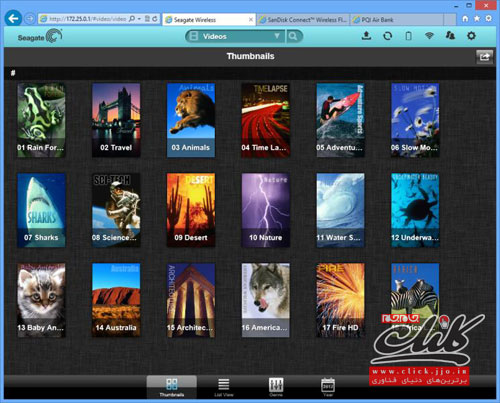Click the address bar dropdown arrow
Viewport: 500px width, 403px height.
point(139,19)
